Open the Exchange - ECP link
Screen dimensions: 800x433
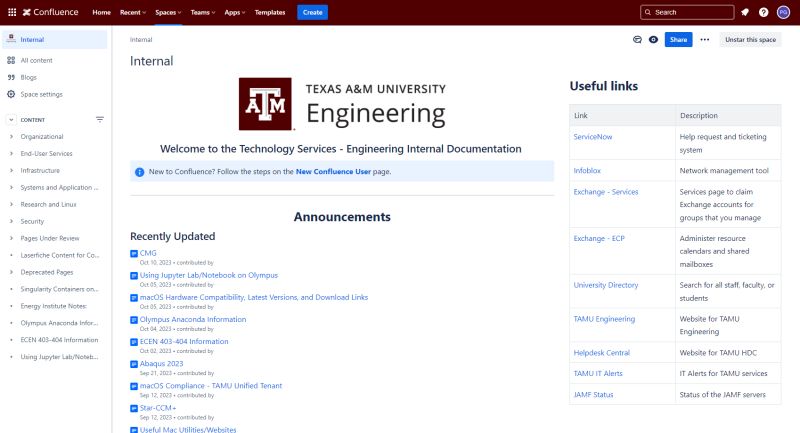[599, 238]
